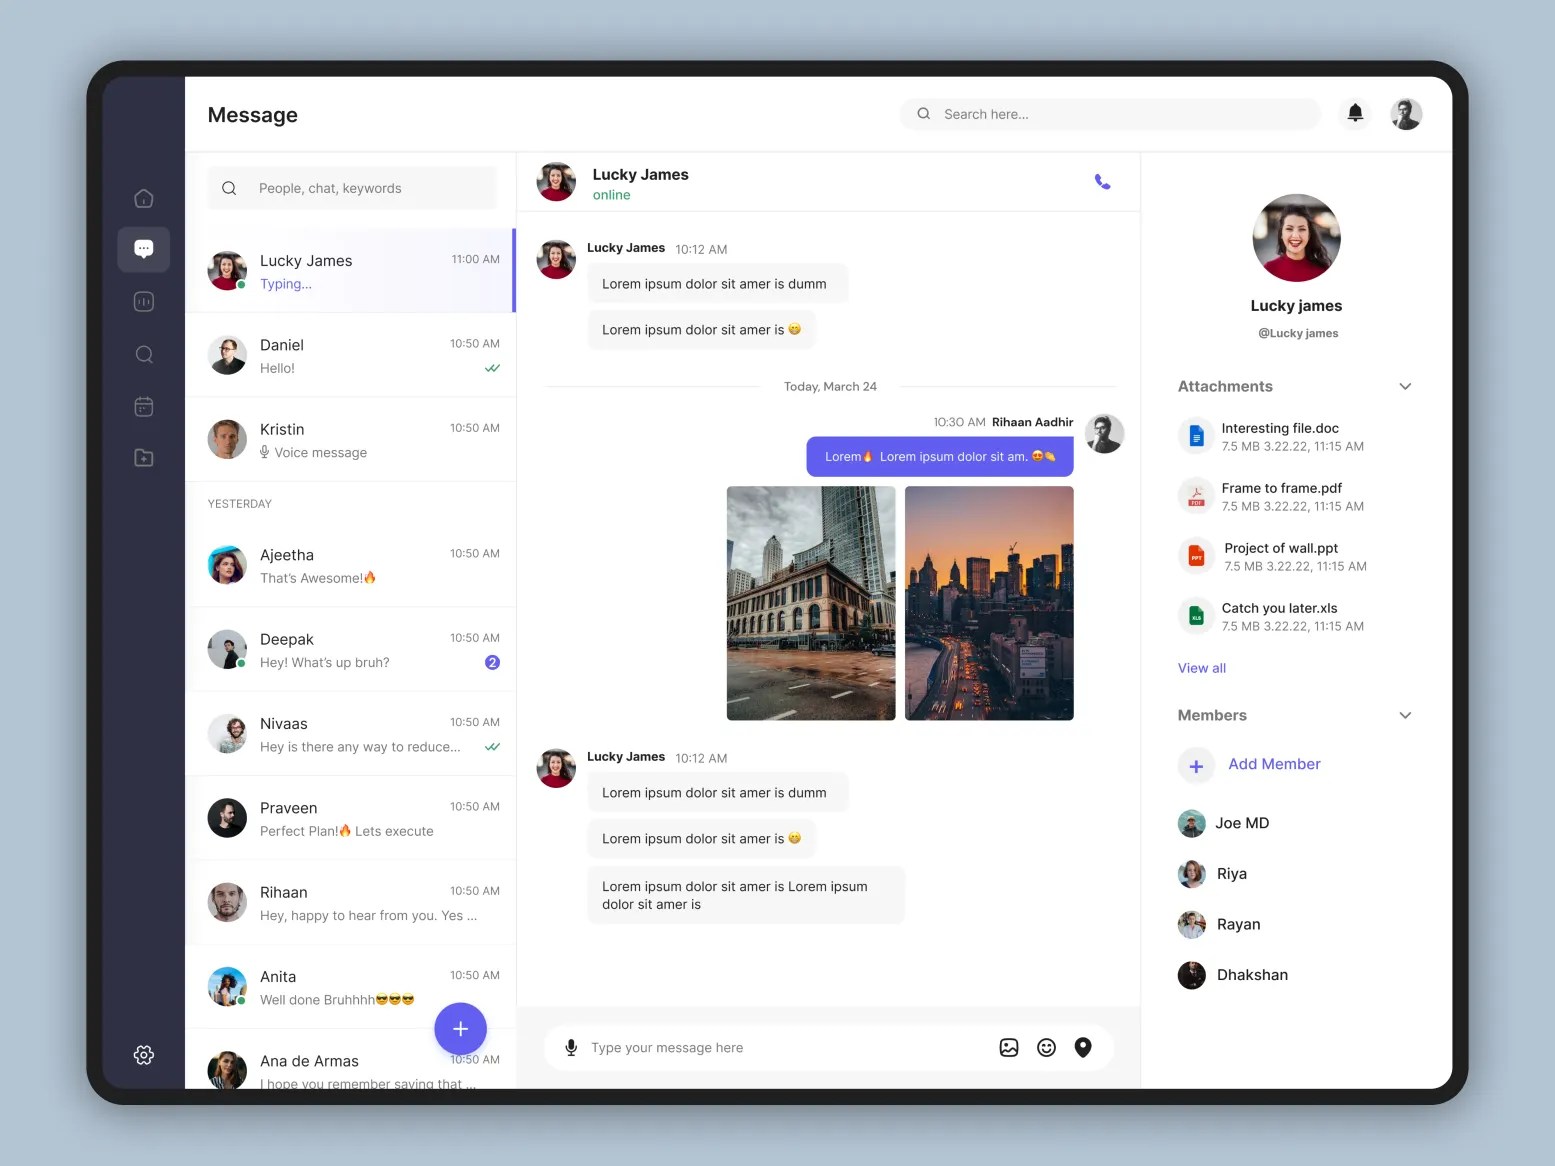Click the floating plus new chat button
1555x1166 pixels.
(x=460, y=1028)
